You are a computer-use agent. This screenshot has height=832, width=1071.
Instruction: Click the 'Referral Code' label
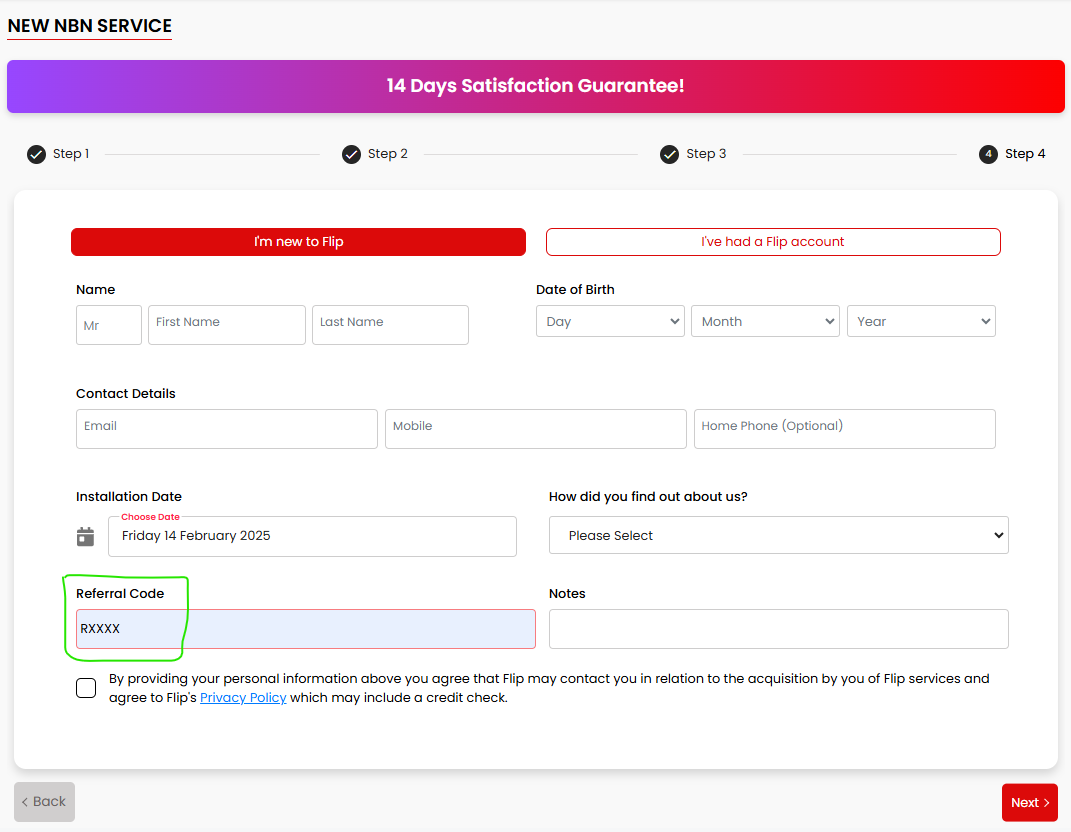[120, 594]
